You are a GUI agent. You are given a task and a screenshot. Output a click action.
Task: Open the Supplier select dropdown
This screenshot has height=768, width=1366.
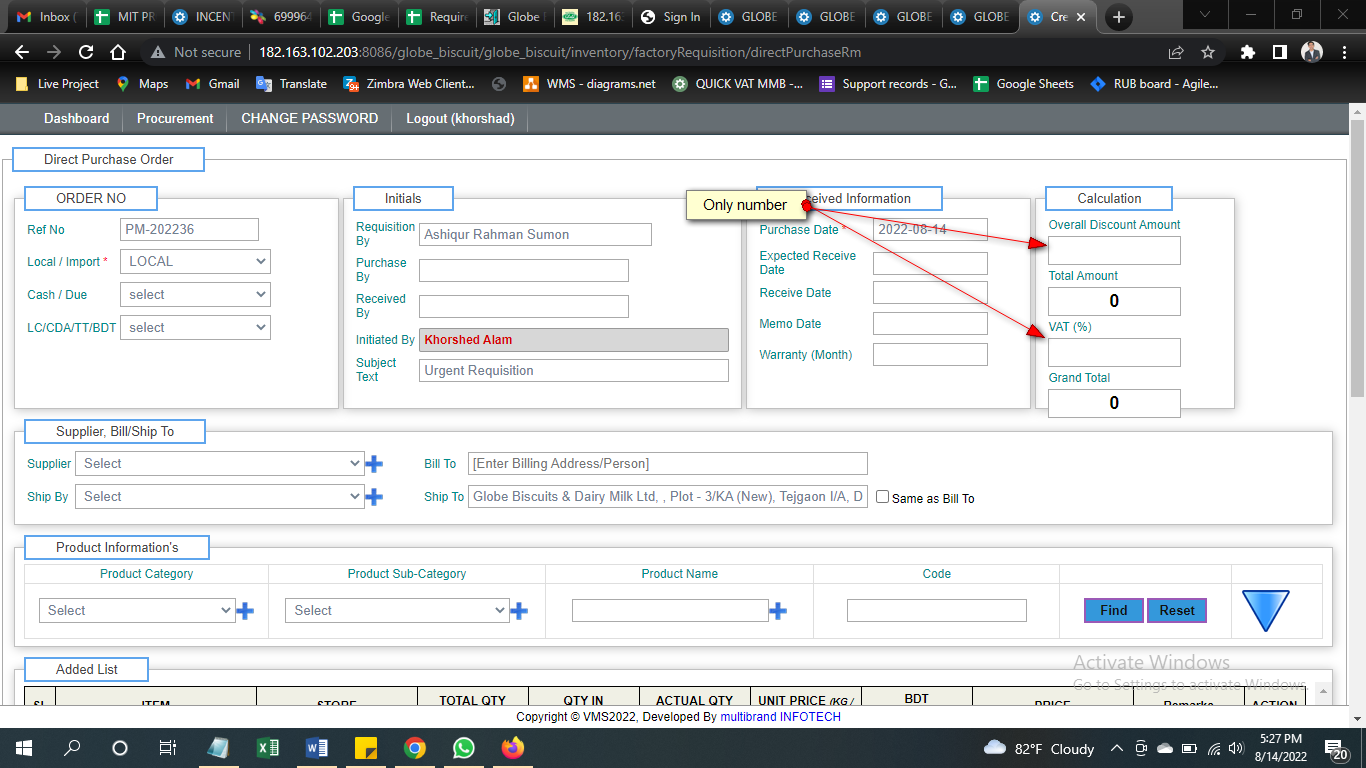click(x=220, y=464)
